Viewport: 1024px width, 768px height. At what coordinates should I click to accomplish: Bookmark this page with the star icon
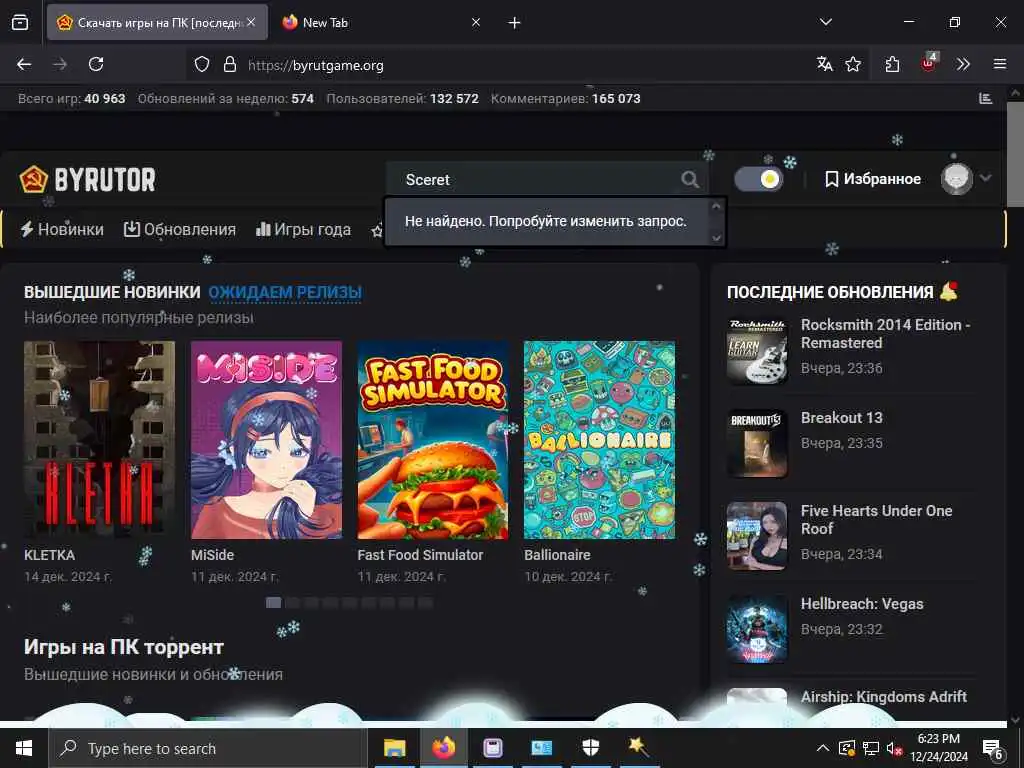pyautogui.click(x=853, y=64)
